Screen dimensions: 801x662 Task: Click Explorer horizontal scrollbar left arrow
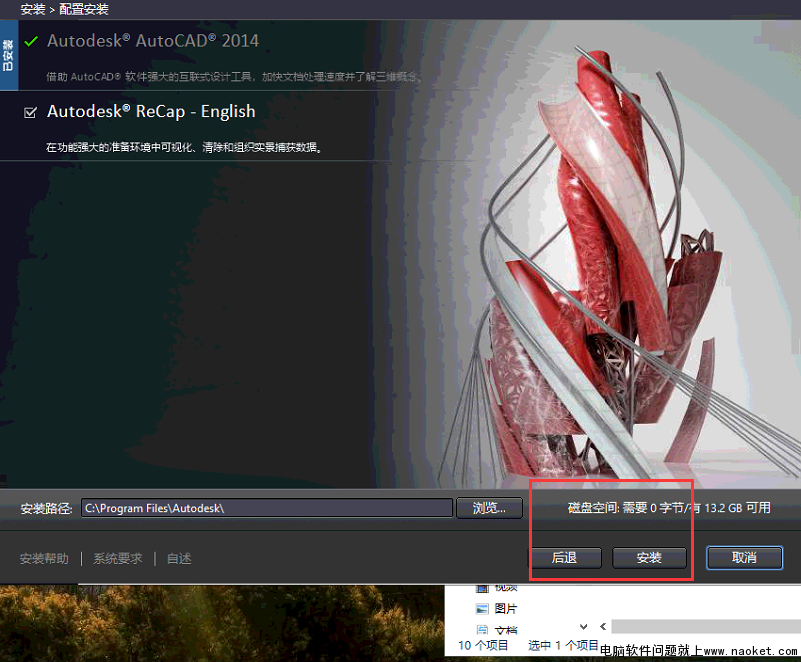click(603, 626)
